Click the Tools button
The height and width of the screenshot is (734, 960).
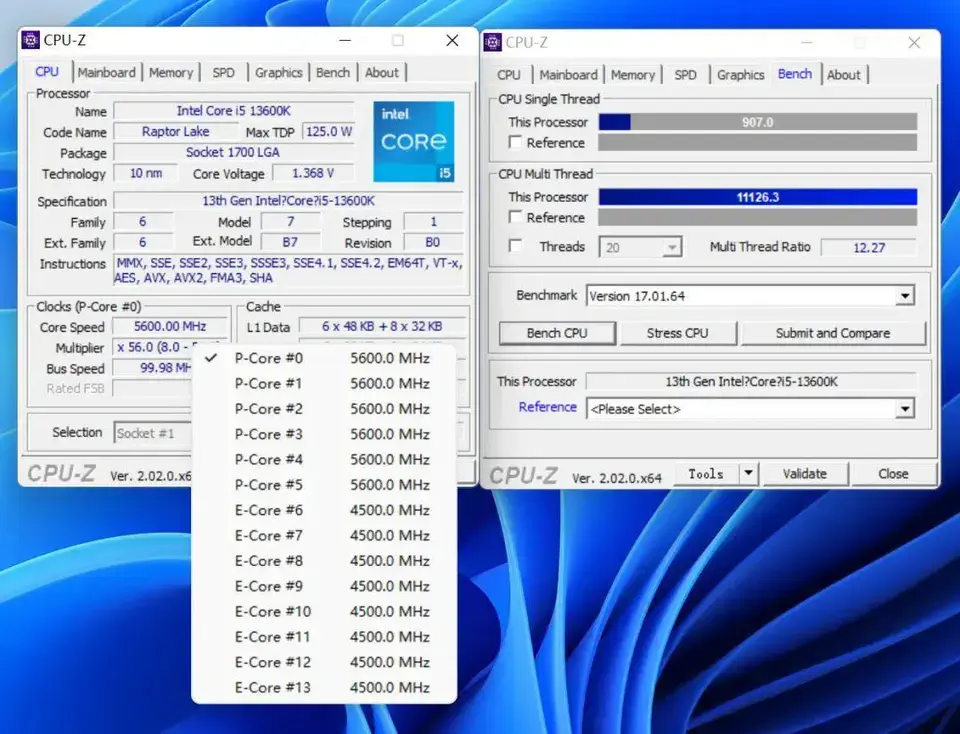[x=706, y=473]
